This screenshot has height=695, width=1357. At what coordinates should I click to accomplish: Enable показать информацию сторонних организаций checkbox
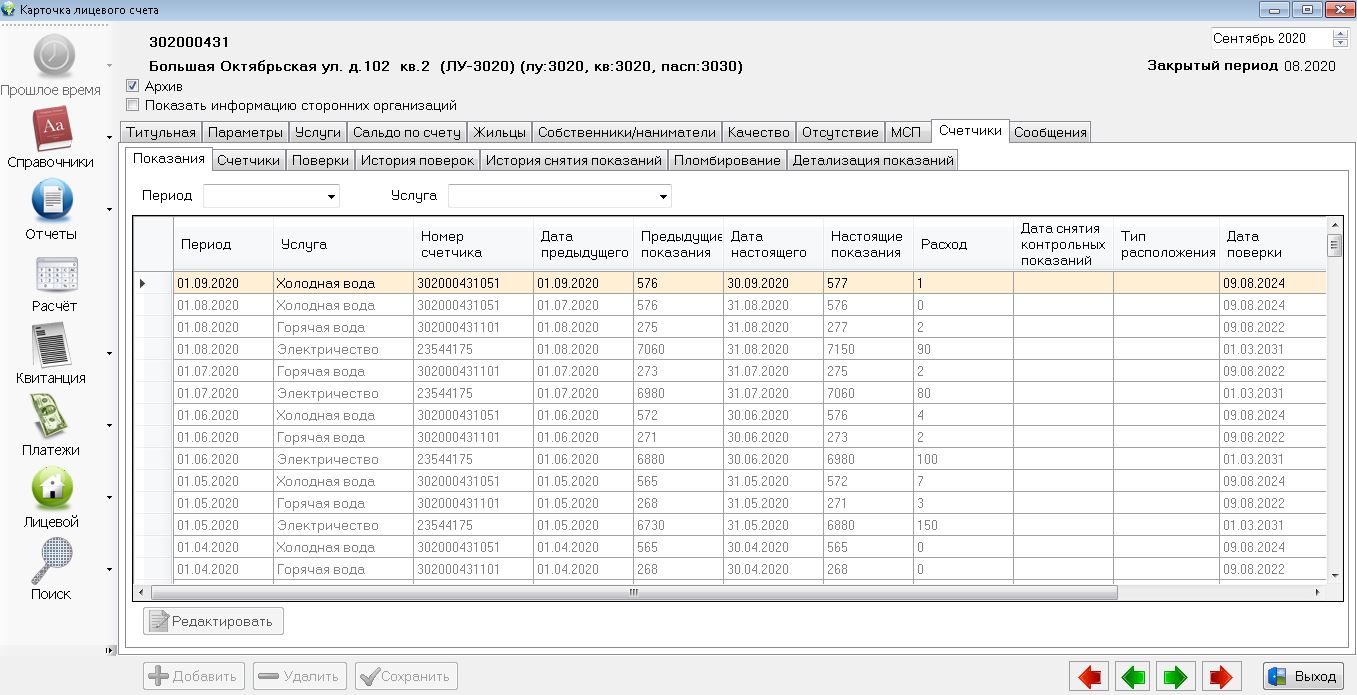tap(133, 104)
